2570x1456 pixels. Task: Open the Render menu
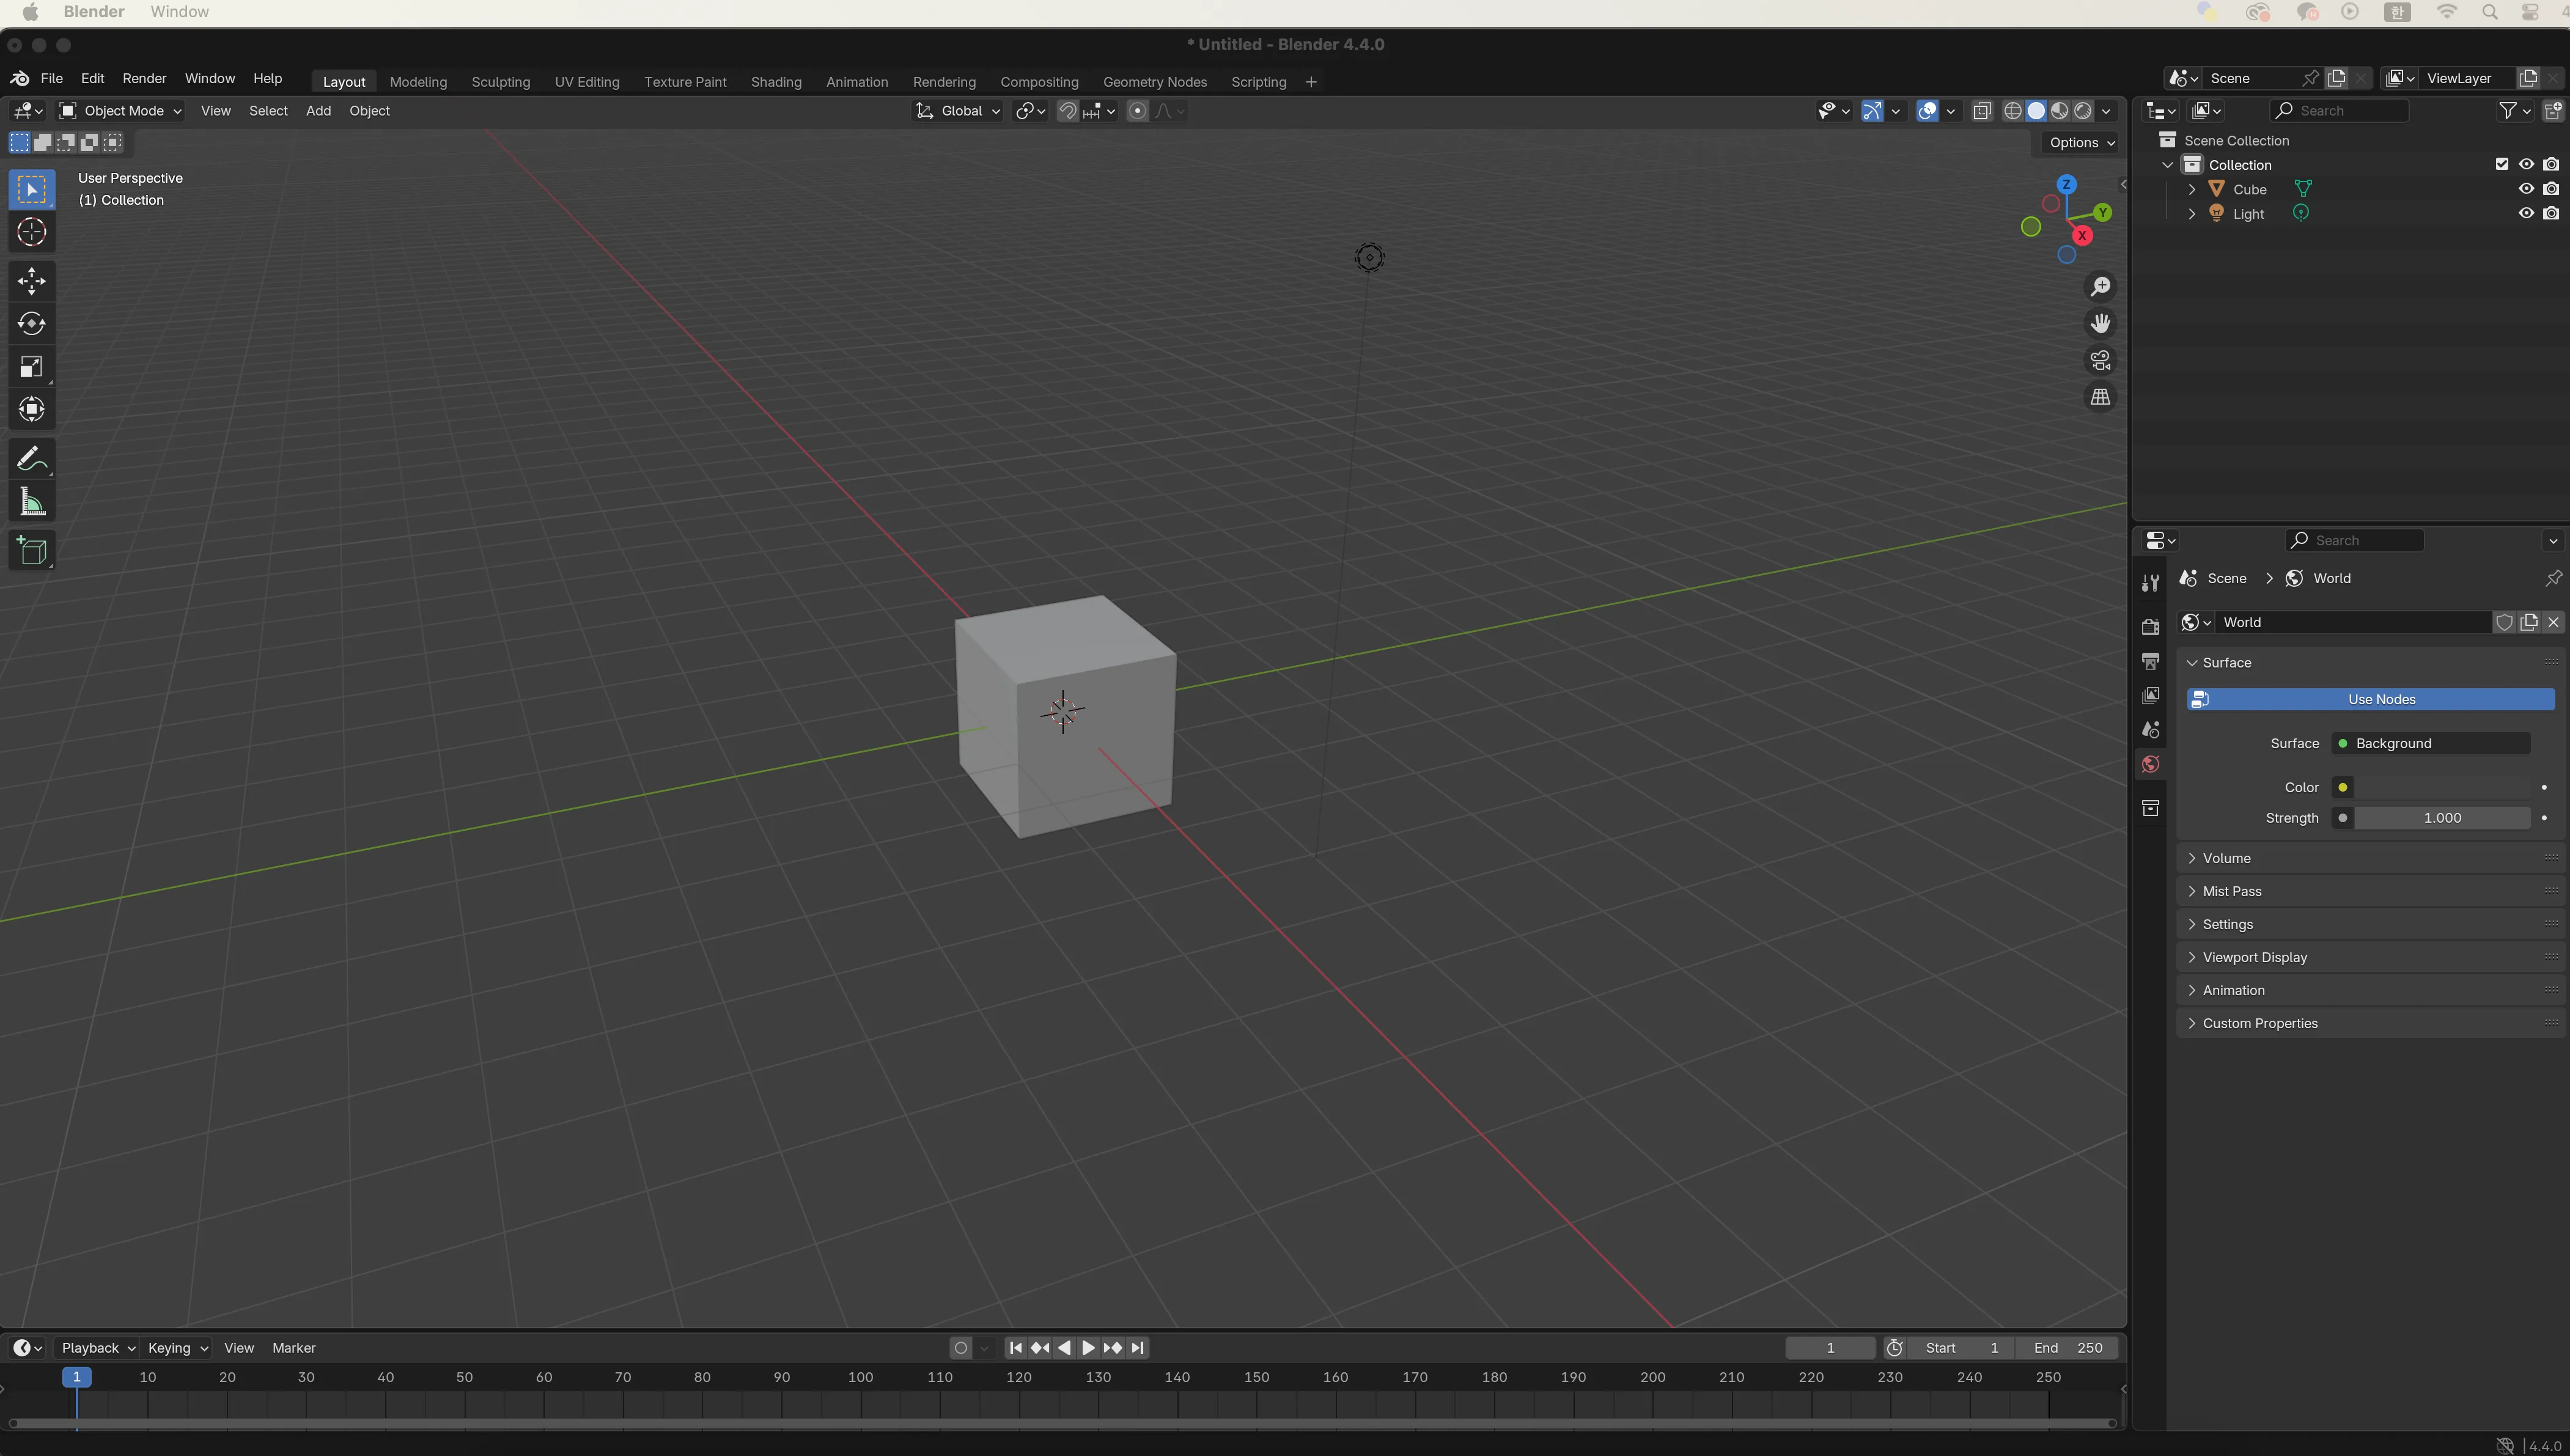click(x=144, y=78)
